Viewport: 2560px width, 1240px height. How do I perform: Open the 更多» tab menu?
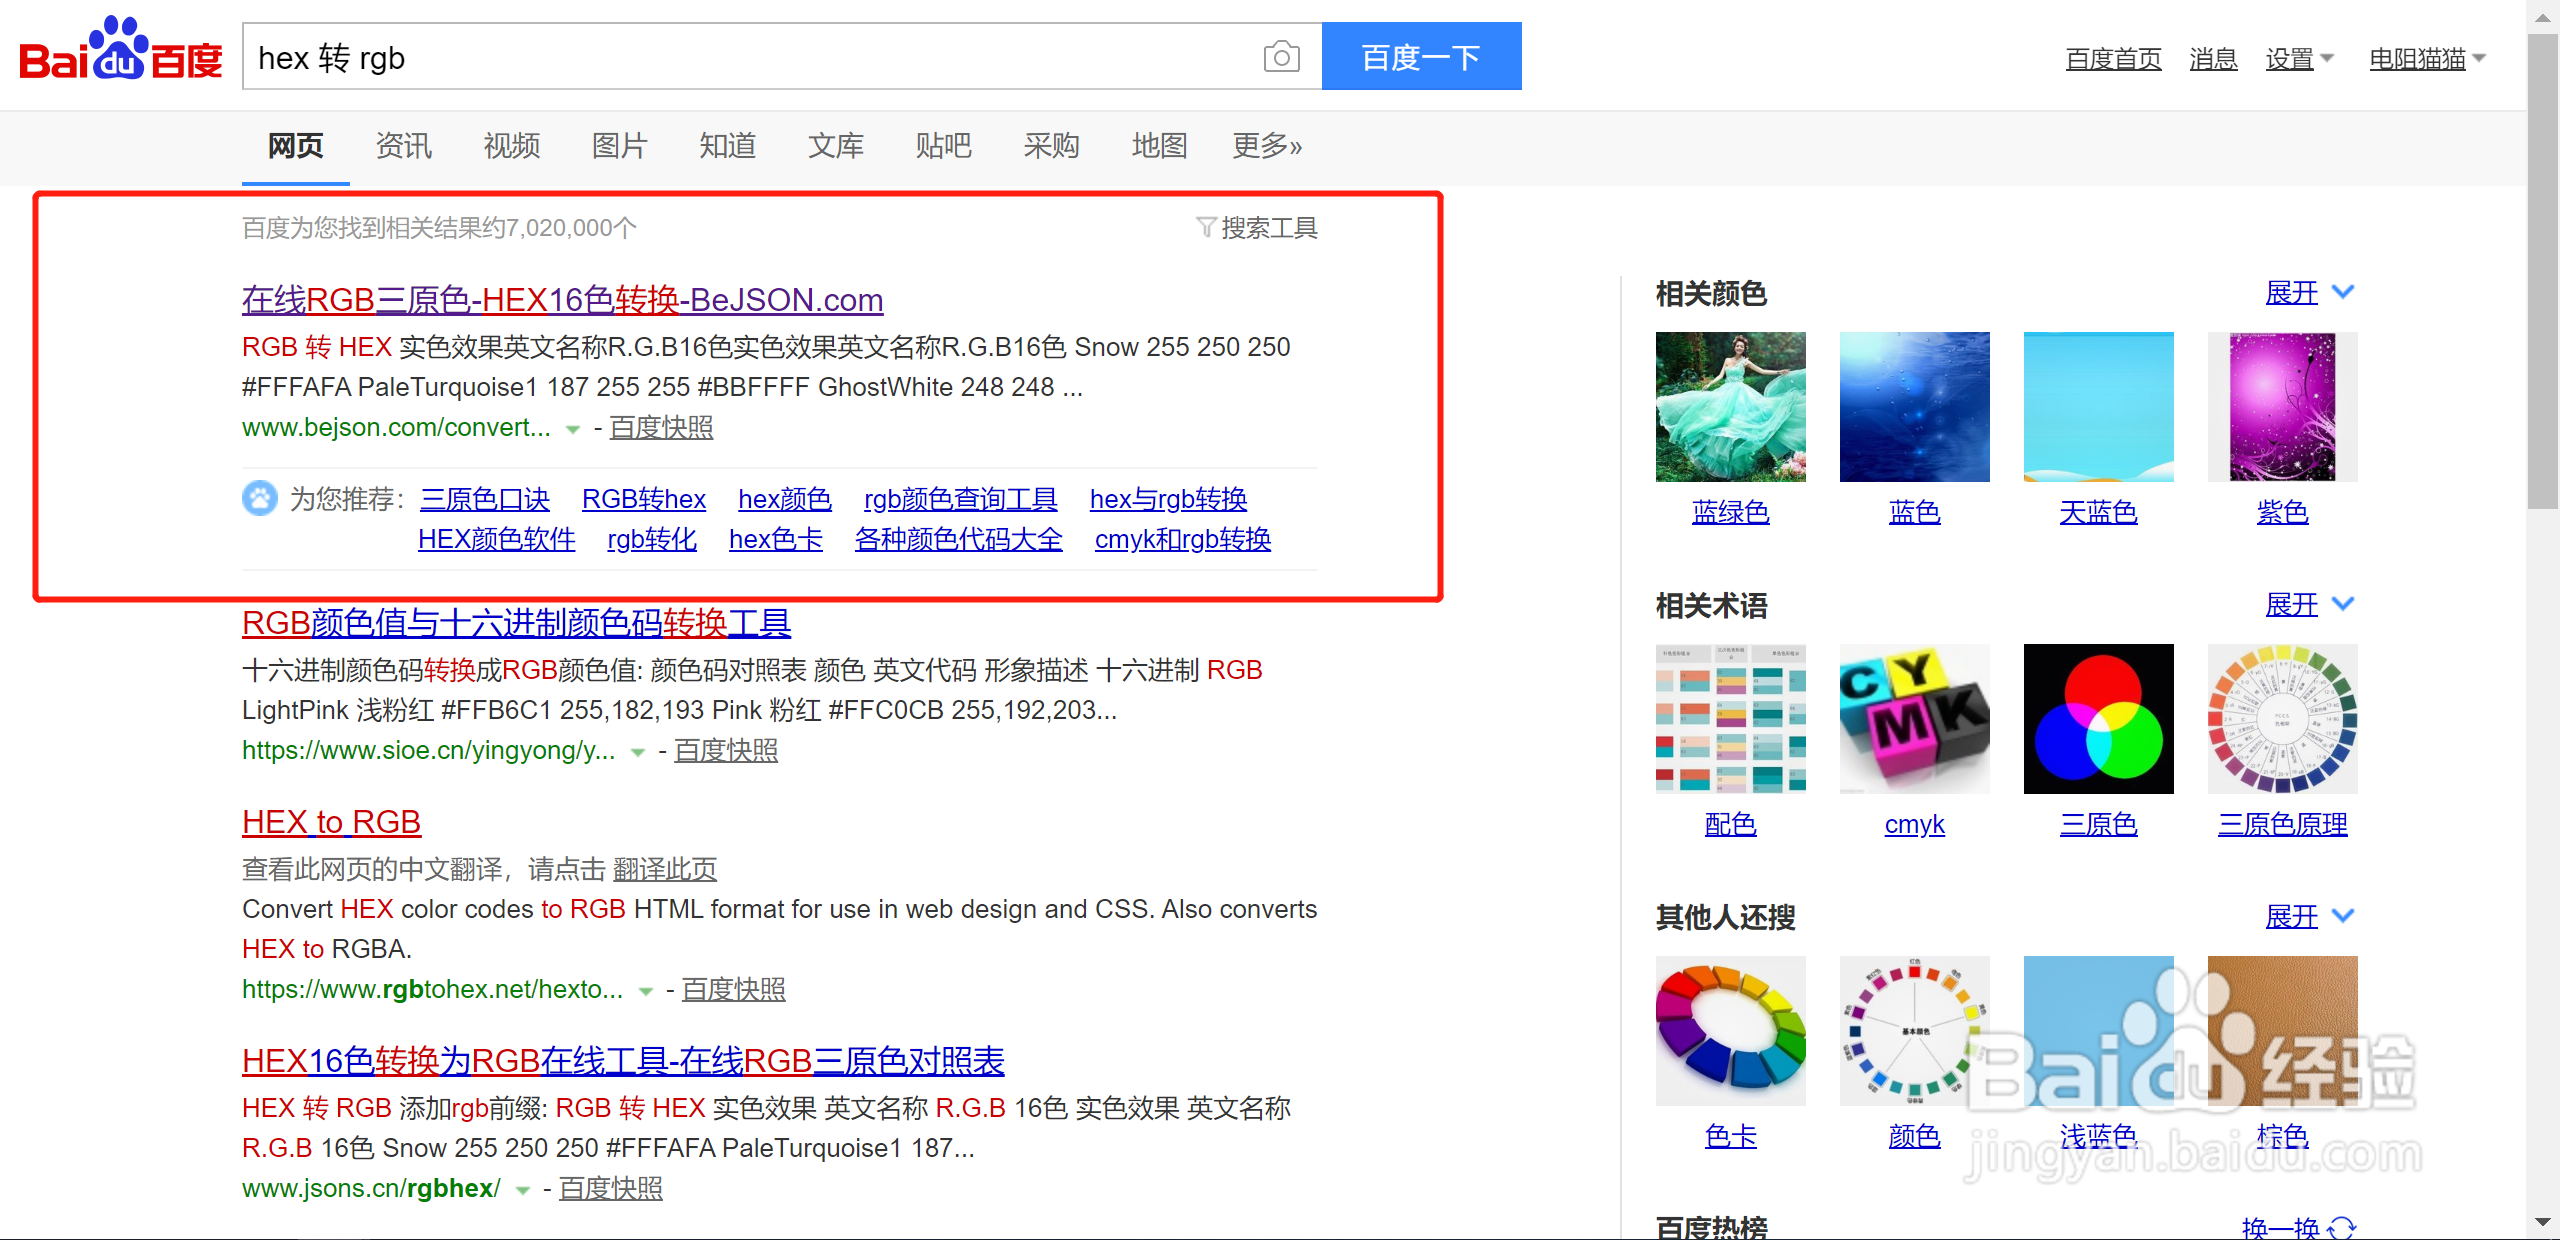(x=1267, y=146)
